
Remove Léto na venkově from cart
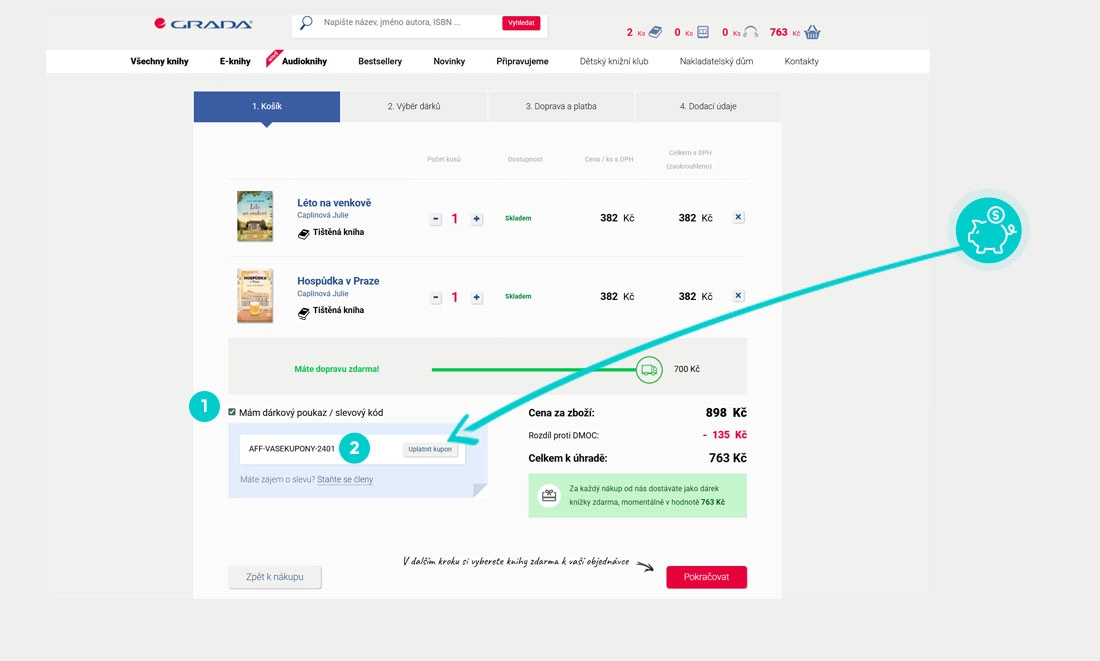(x=738, y=217)
